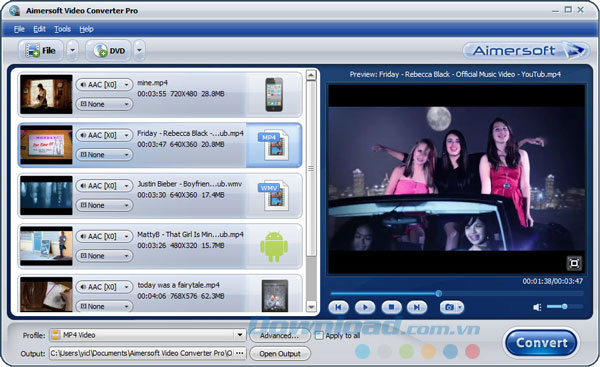Click the Next frame playback button
This screenshot has width=600, height=367.
[417, 307]
